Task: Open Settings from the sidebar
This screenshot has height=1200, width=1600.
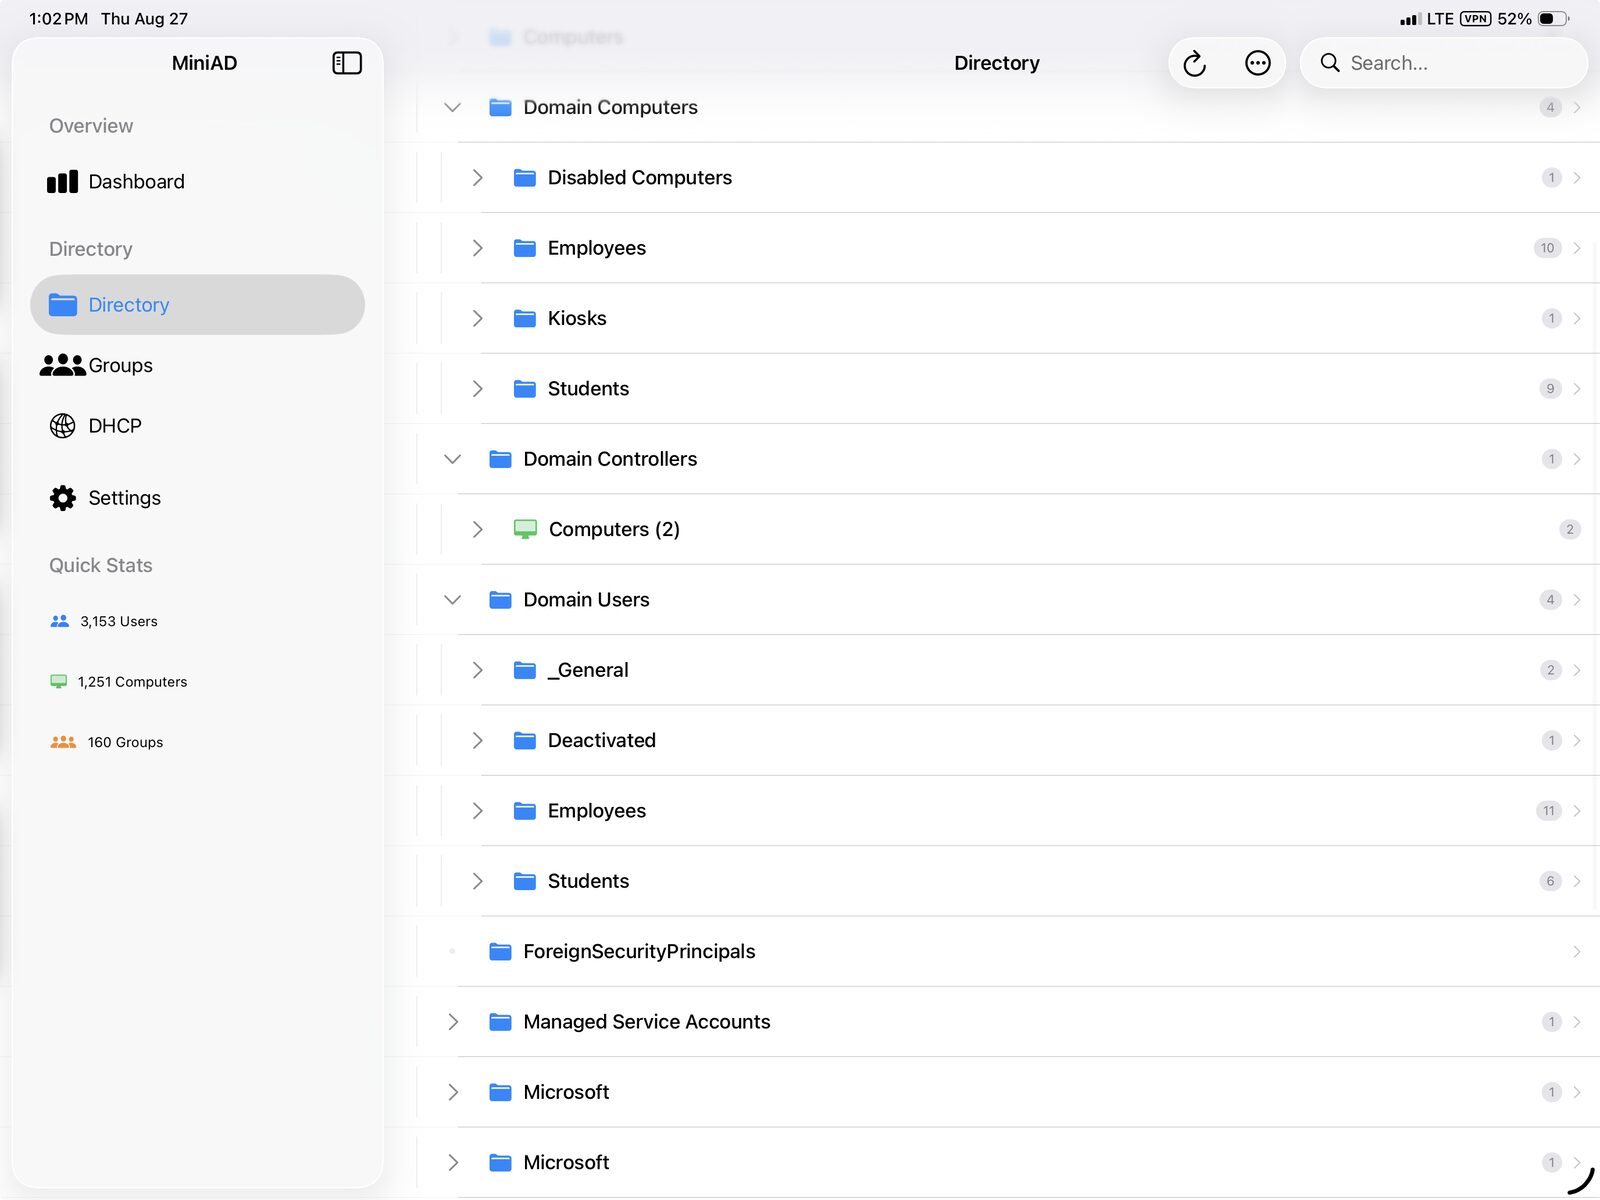Action: (197, 498)
